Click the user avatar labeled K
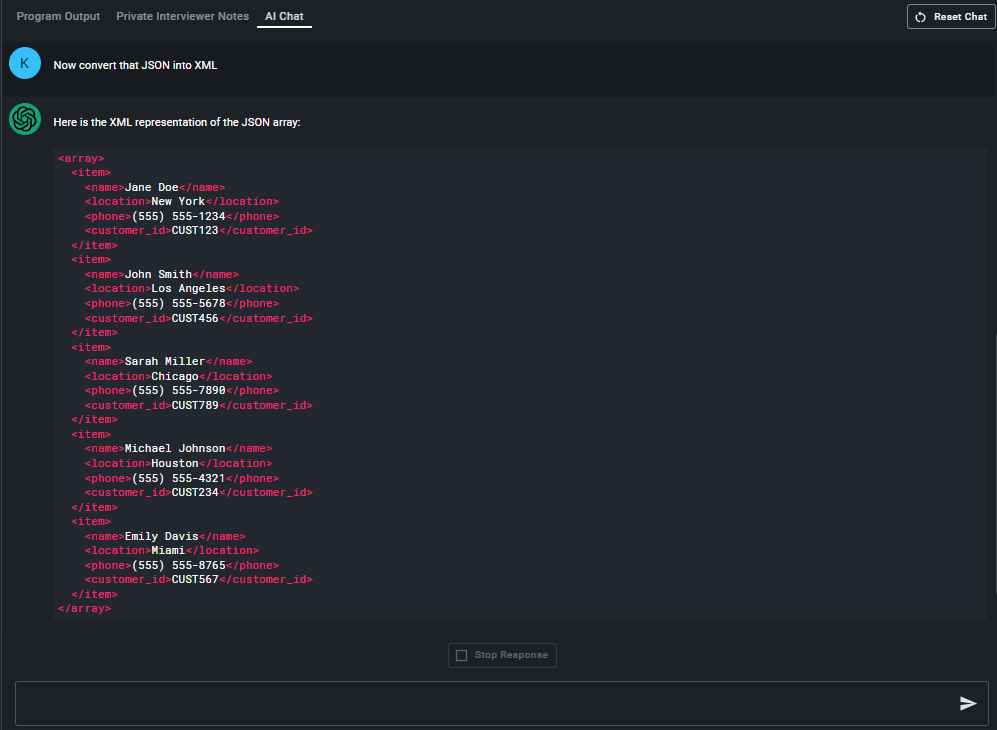997x730 pixels. tap(24, 64)
